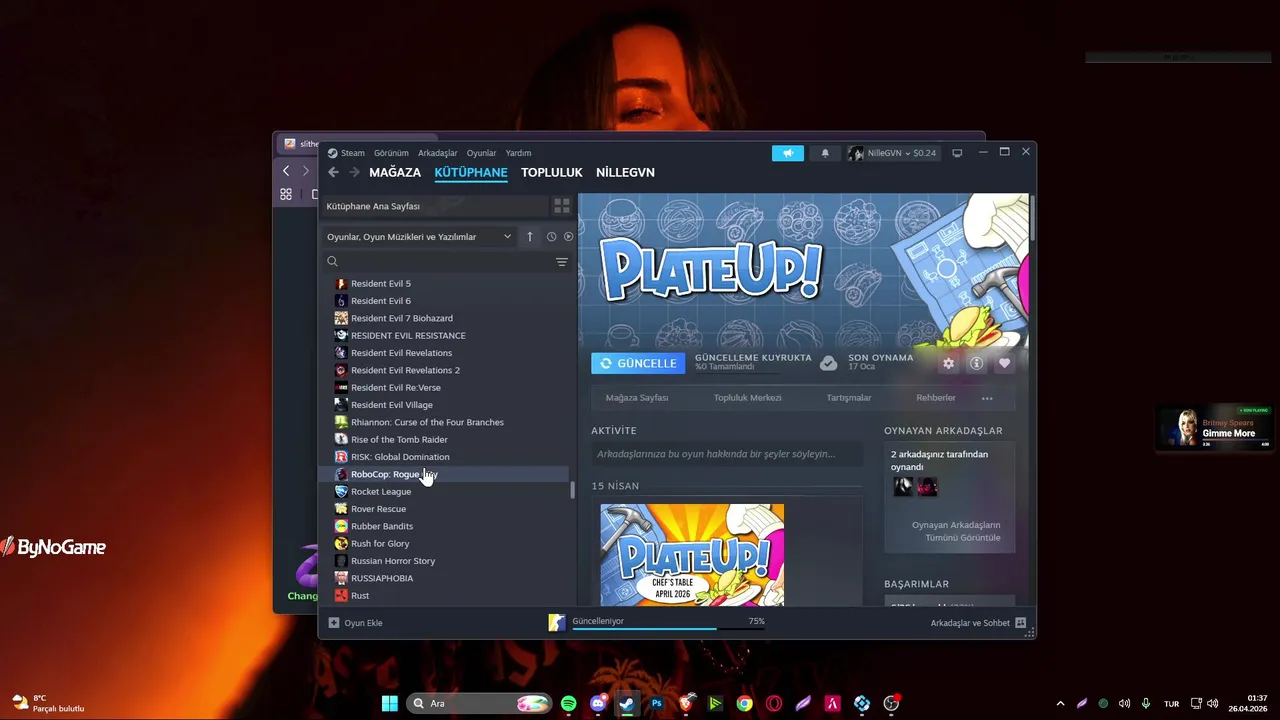This screenshot has width=1280, height=720.
Task: Click the Steam cloud sync status icon
Action: click(x=828, y=363)
